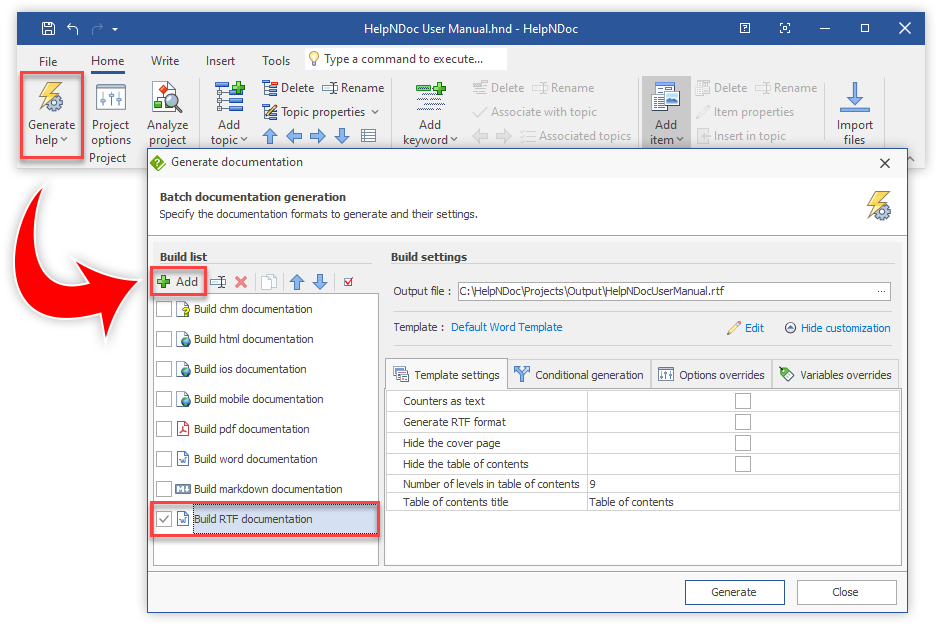Click the Redo arrow in title bar
The image size is (938, 626).
(97, 28)
